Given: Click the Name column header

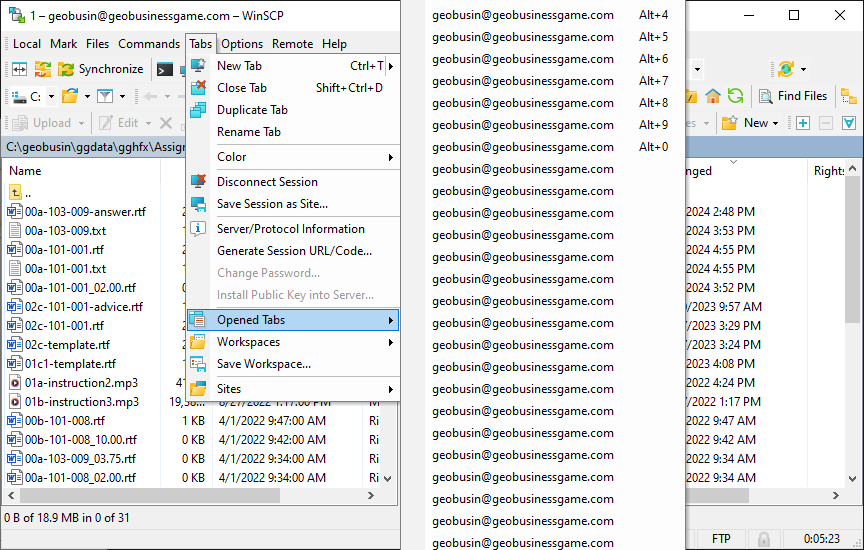Looking at the screenshot, I should pos(25,171).
